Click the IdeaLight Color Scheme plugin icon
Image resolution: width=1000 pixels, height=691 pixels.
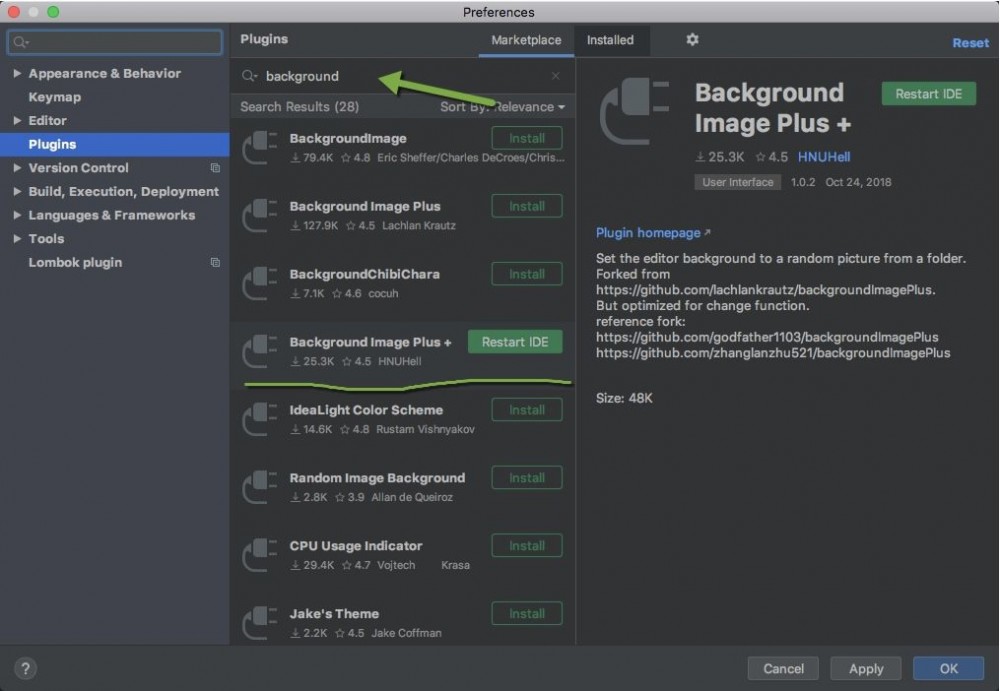pos(260,419)
